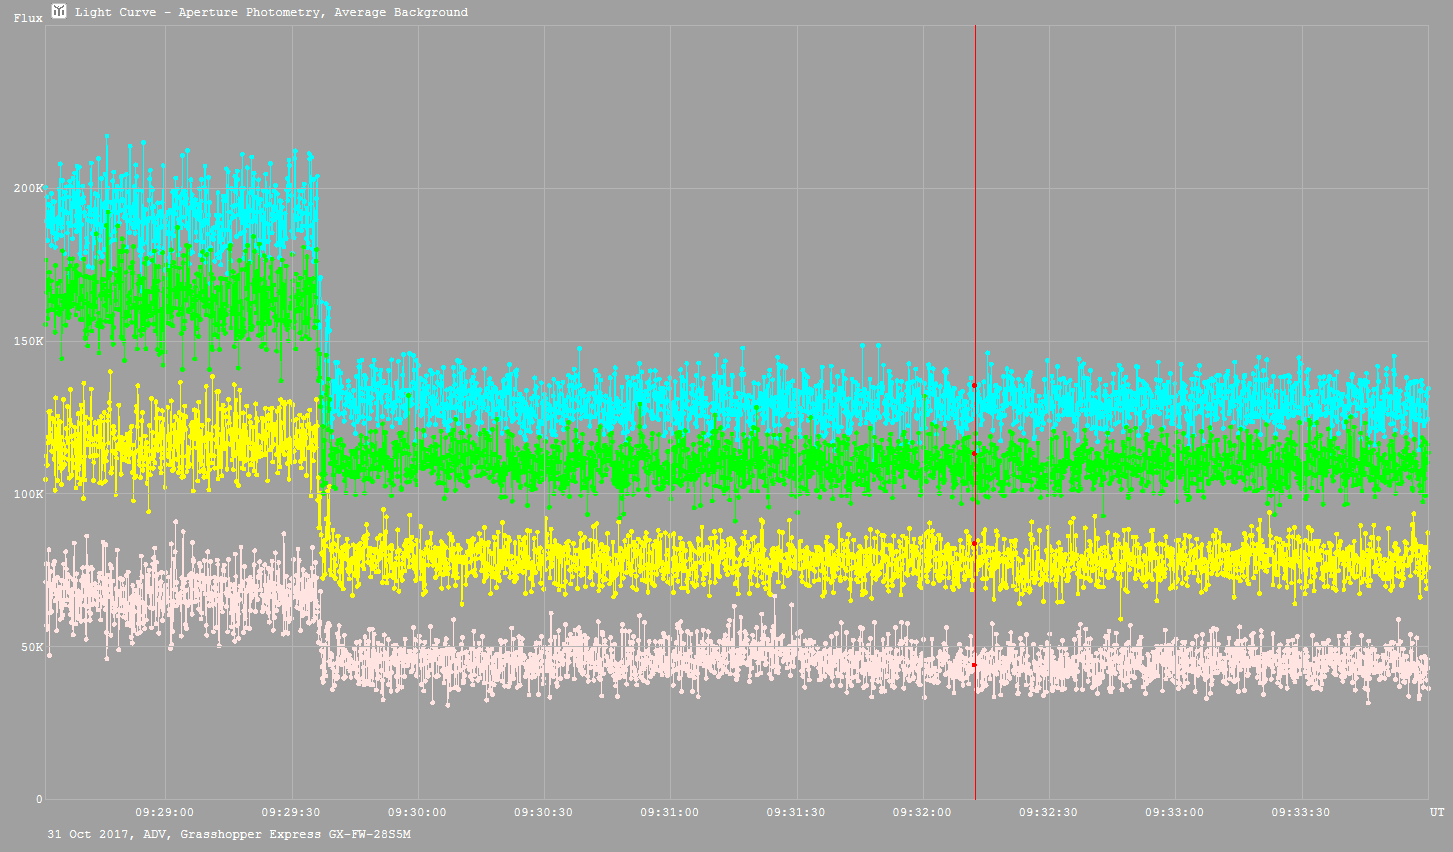Click the 100K flux axis label
Screen dimensions: 1453x852
pyautogui.click(x=28, y=494)
